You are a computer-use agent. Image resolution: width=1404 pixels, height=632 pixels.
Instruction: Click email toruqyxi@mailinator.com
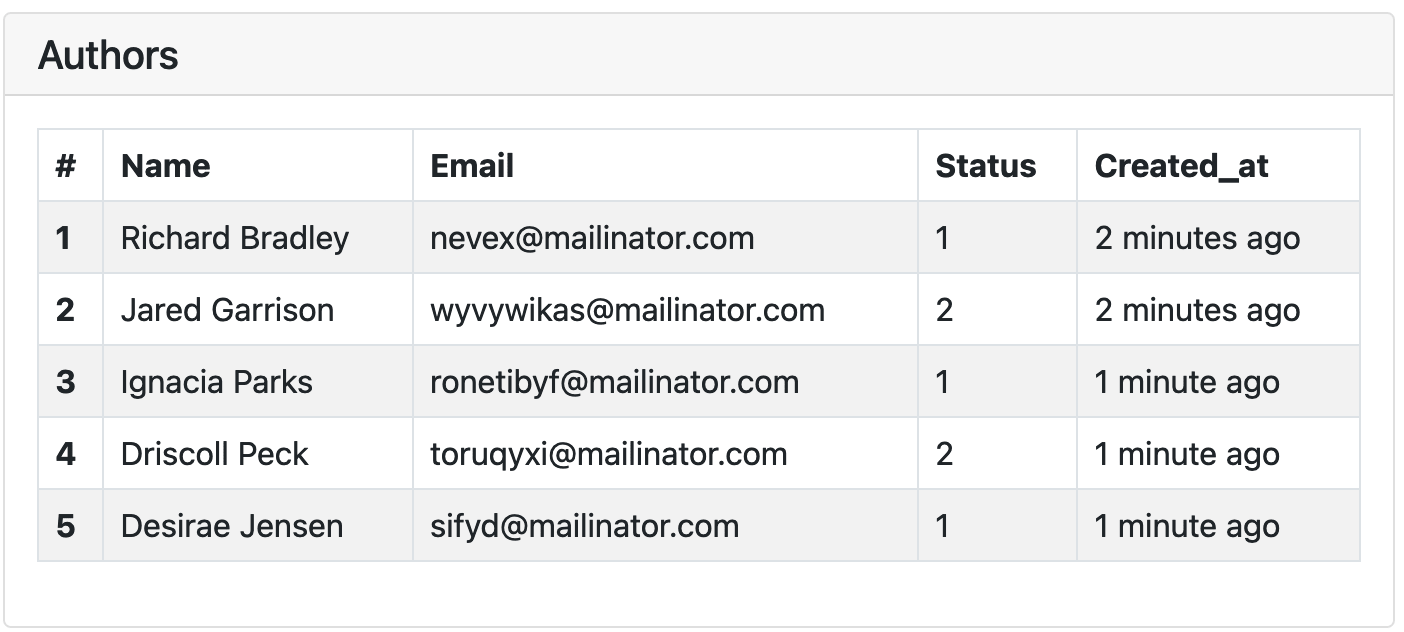pyautogui.click(x=609, y=454)
